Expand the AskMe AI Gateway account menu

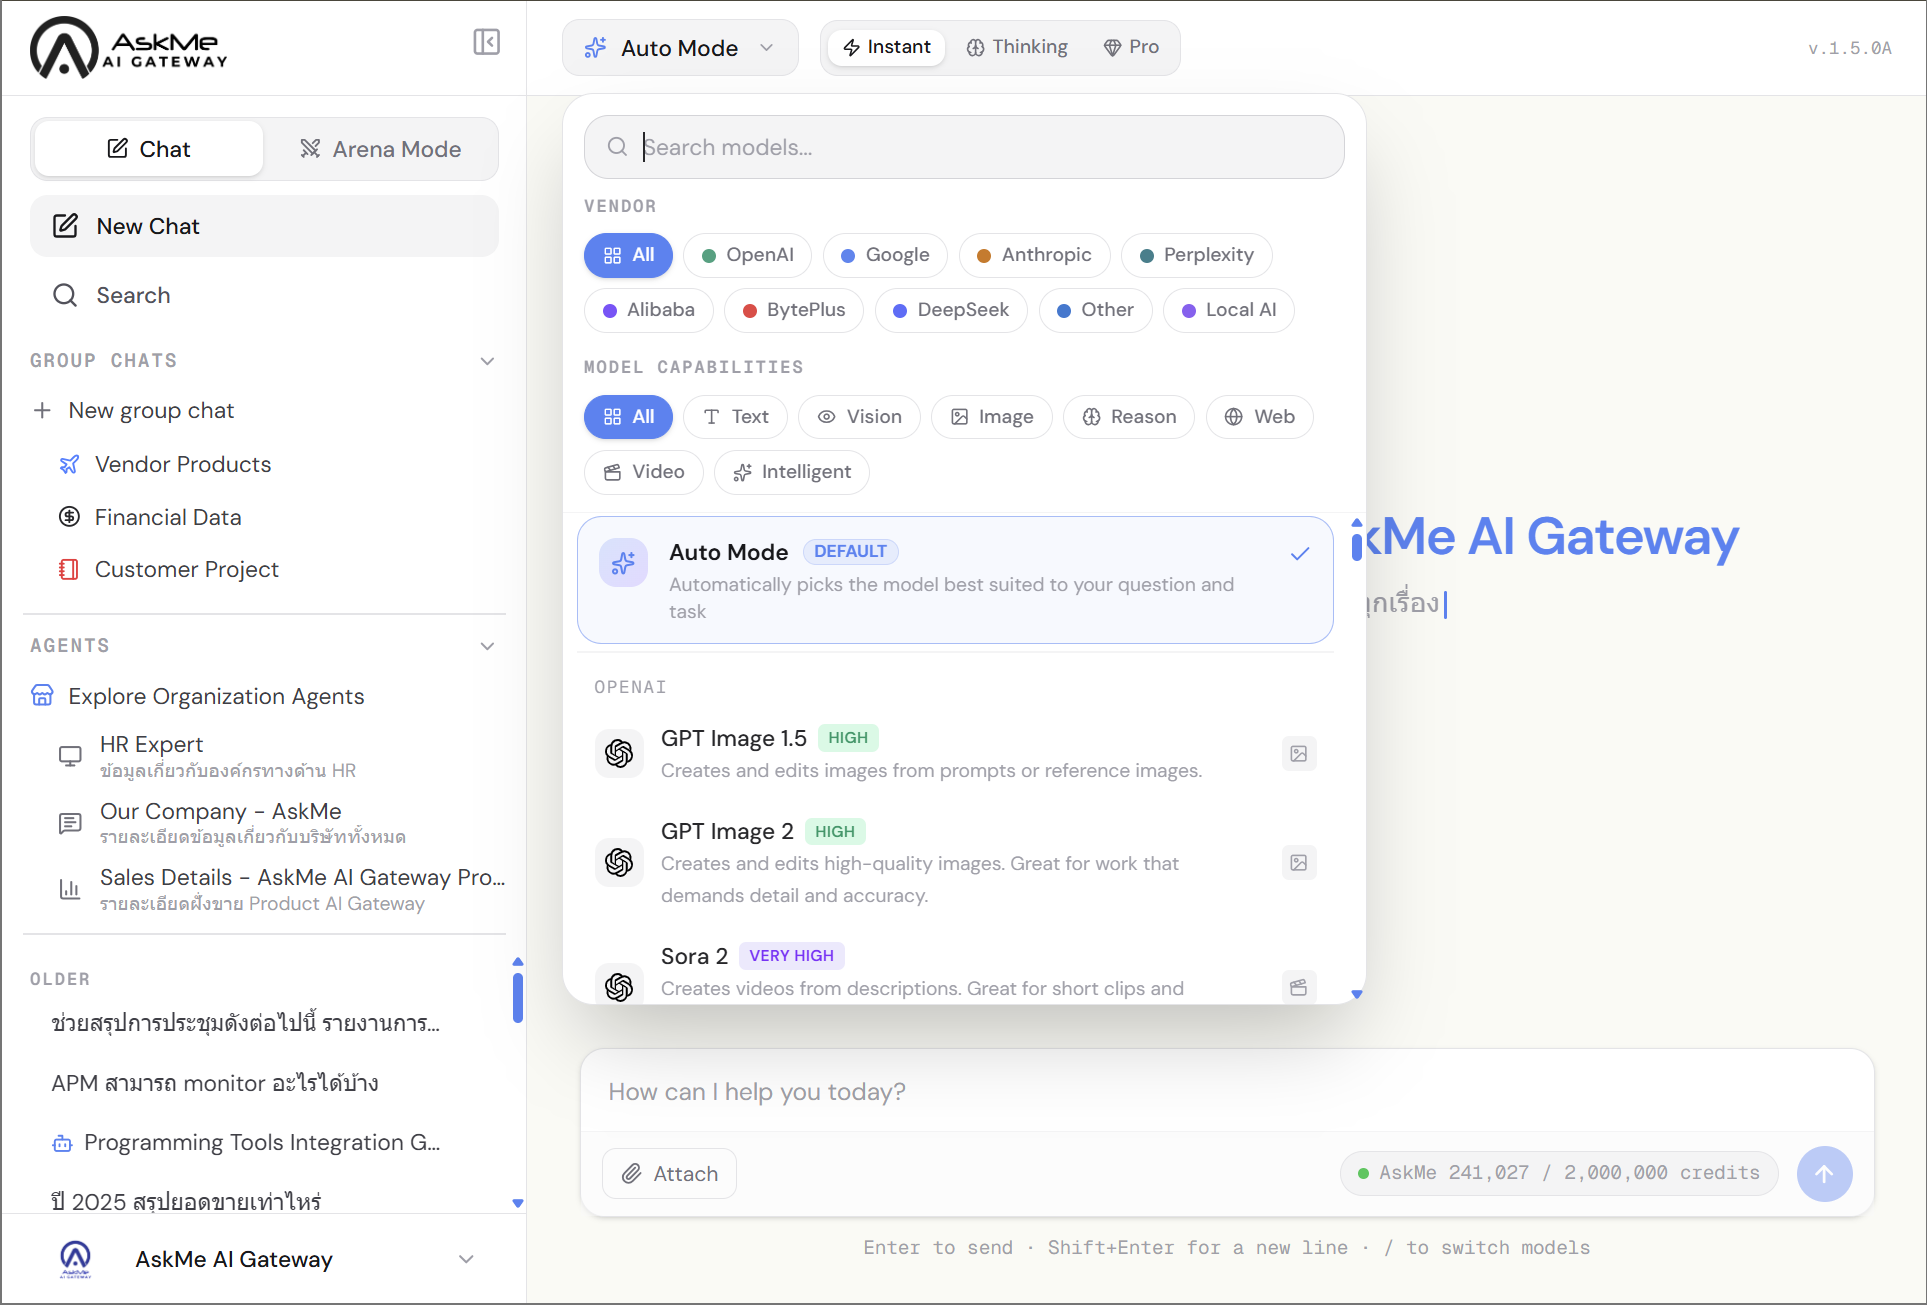click(x=466, y=1259)
